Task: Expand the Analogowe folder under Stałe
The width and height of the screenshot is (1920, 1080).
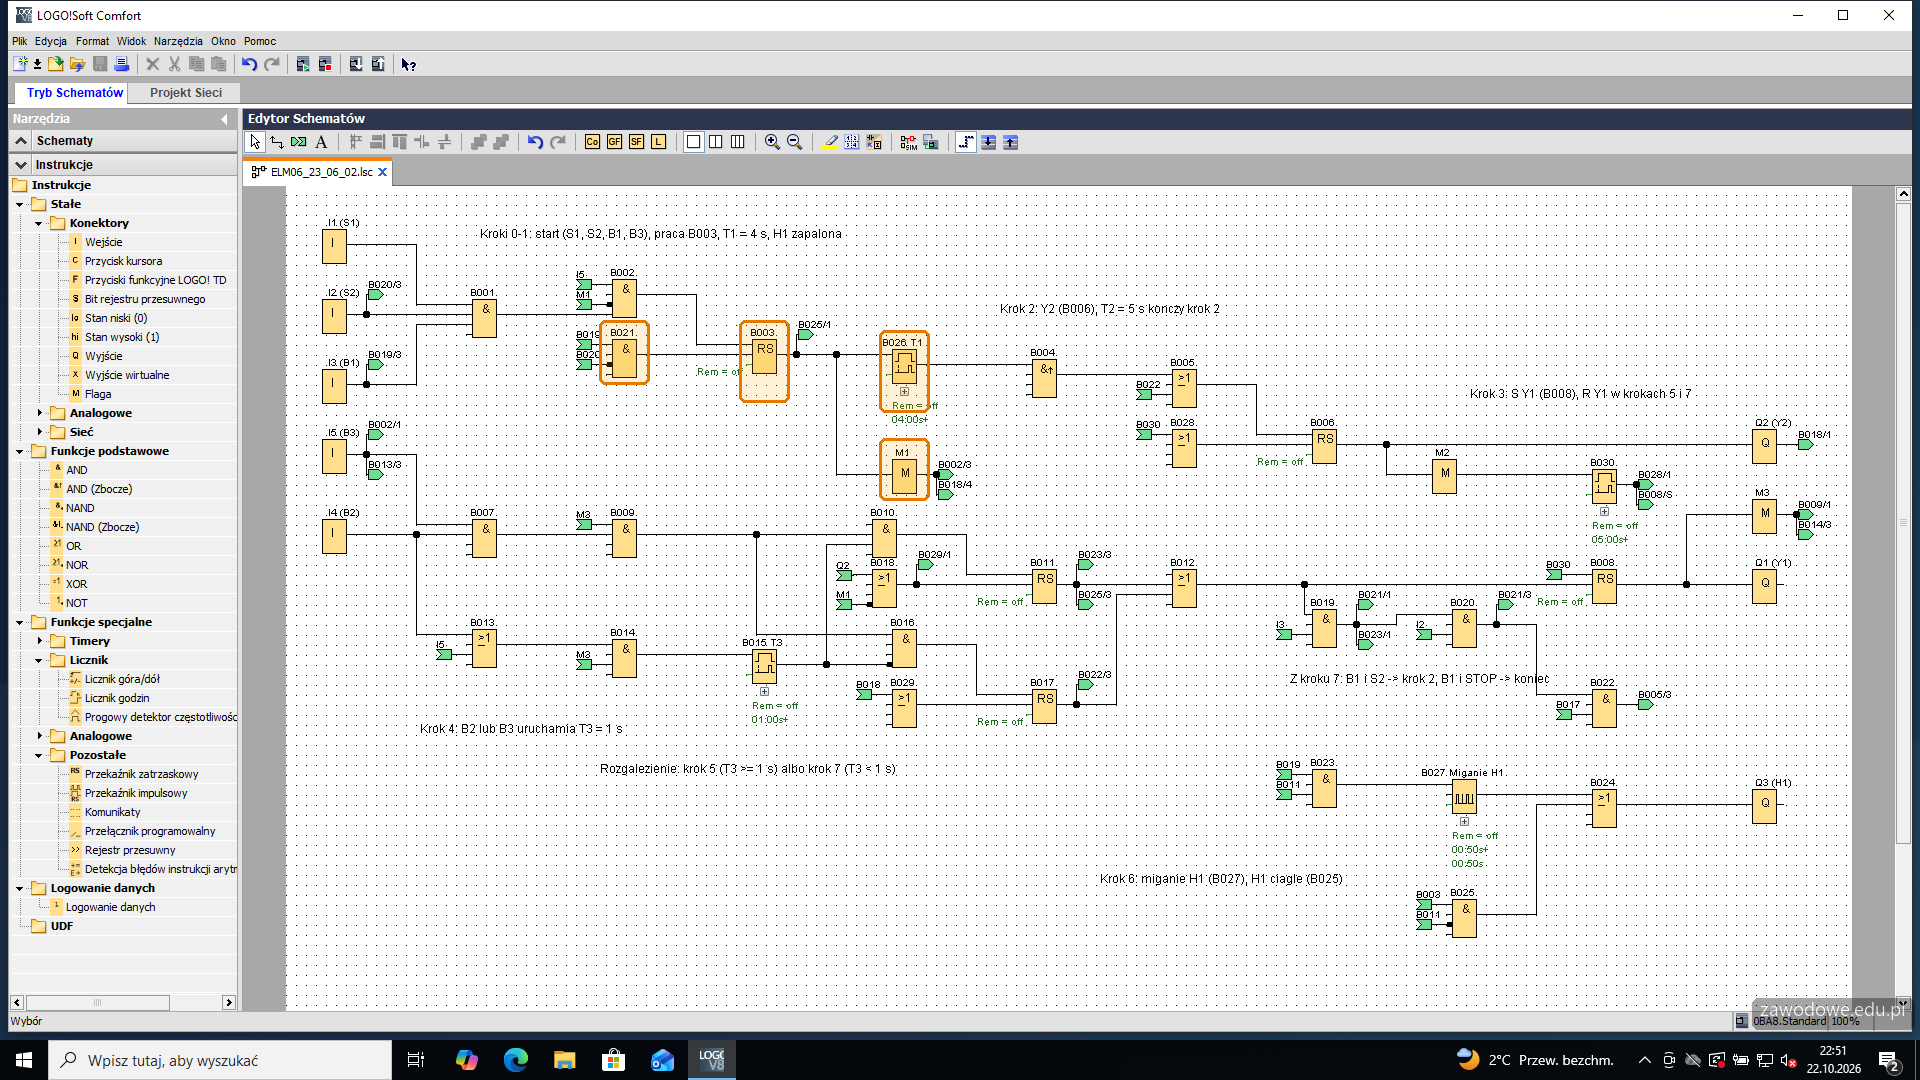Action: tap(40, 413)
